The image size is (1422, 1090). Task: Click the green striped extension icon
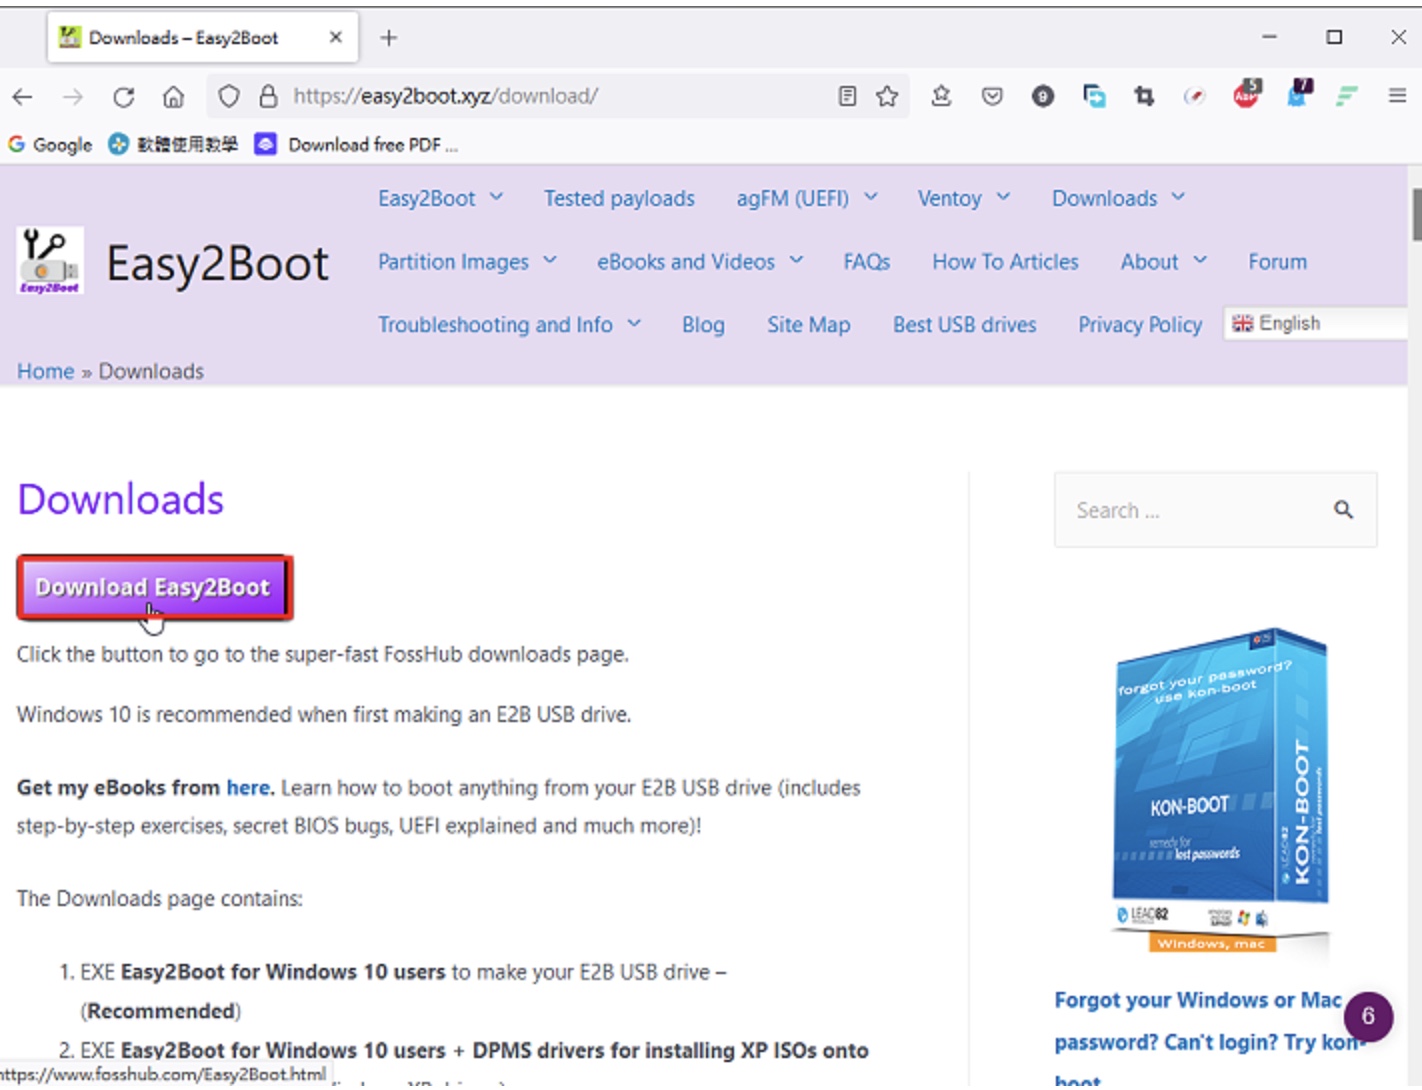(x=1347, y=96)
